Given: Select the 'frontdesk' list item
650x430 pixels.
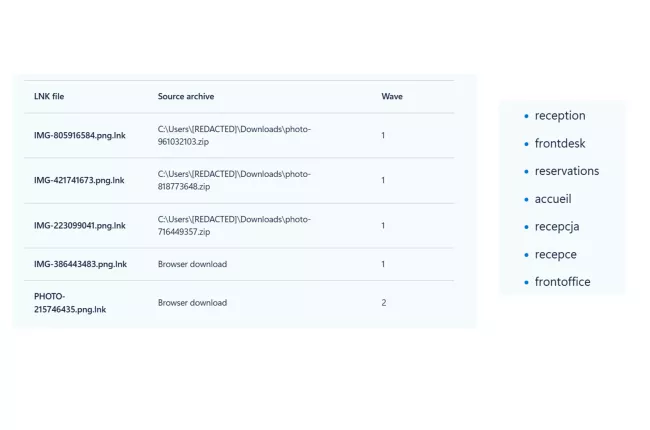Looking at the screenshot, I should pos(560,143).
